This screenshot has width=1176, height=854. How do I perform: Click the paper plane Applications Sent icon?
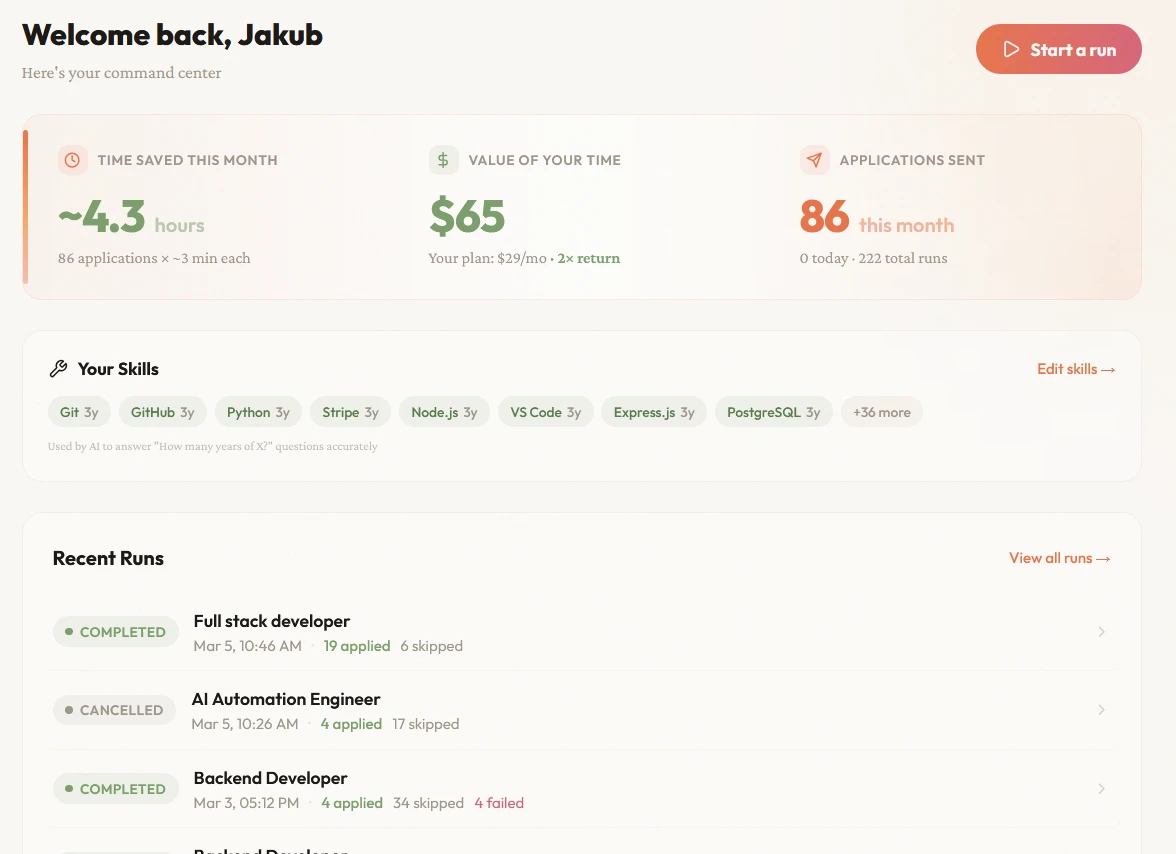[x=814, y=160]
